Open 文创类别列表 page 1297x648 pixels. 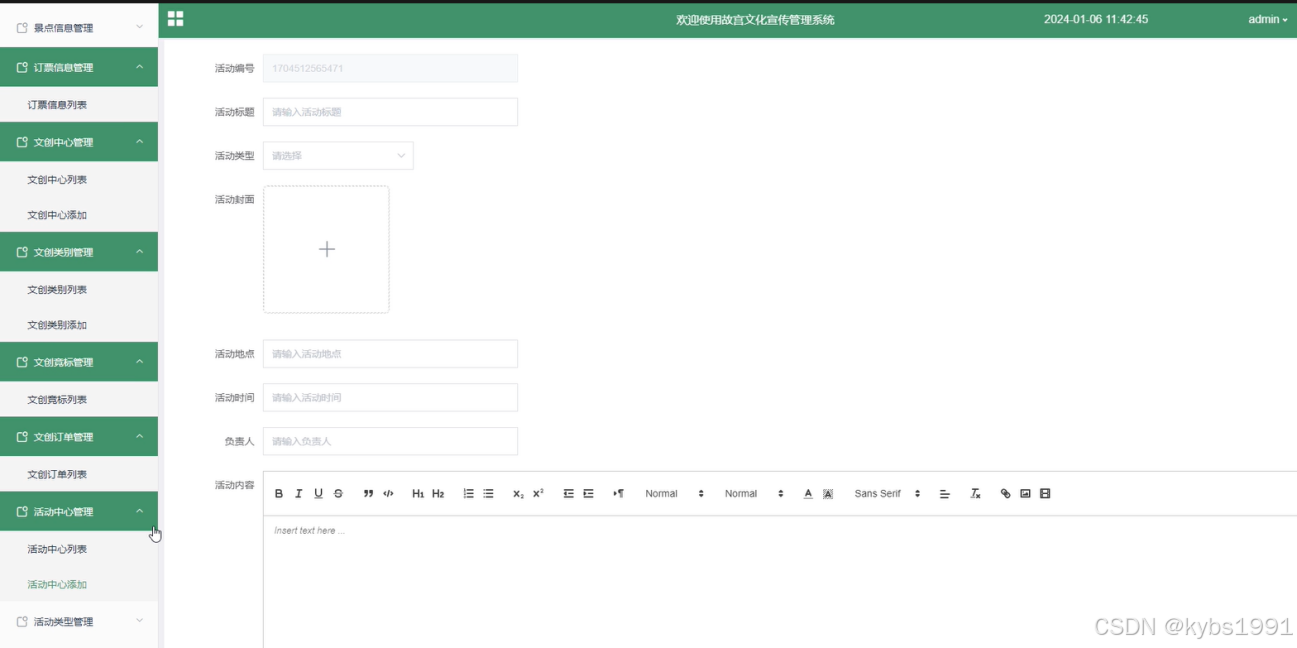pos(79,290)
